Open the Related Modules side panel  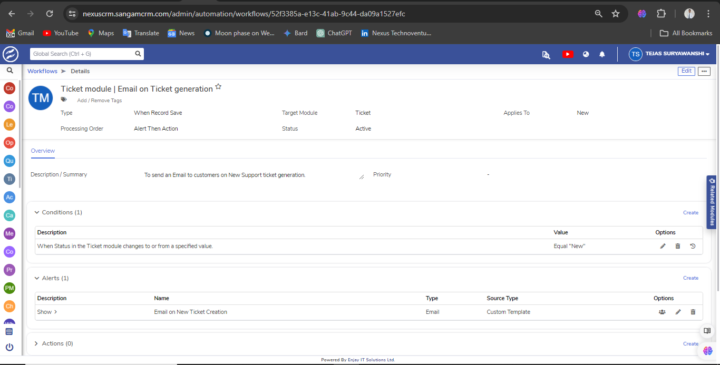711,202
